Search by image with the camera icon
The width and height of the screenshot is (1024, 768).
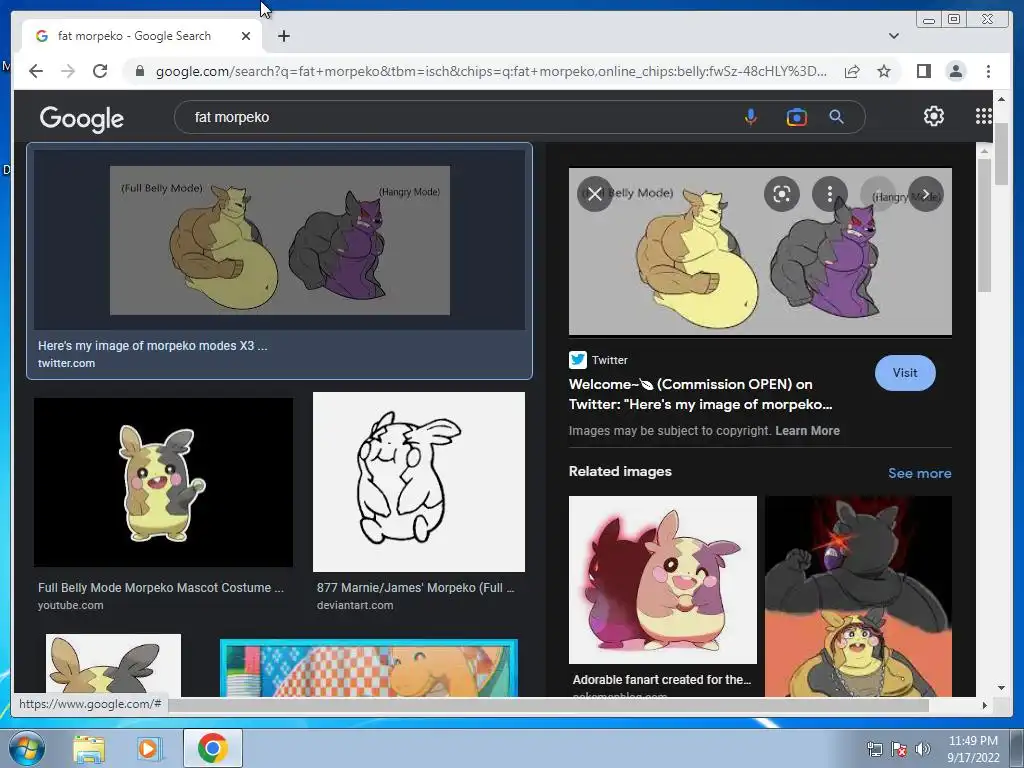796,117
